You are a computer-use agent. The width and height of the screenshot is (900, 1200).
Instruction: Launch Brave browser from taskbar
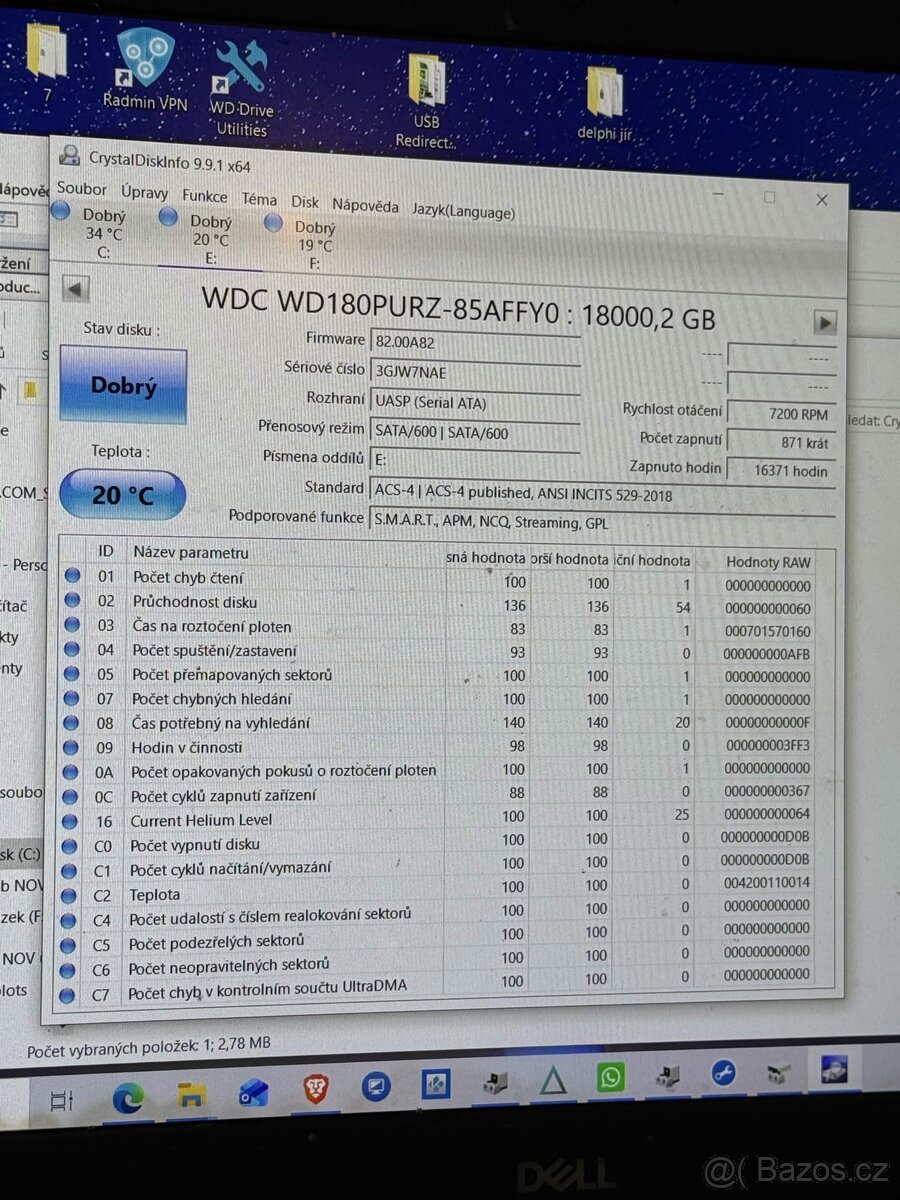point(316,1089)
